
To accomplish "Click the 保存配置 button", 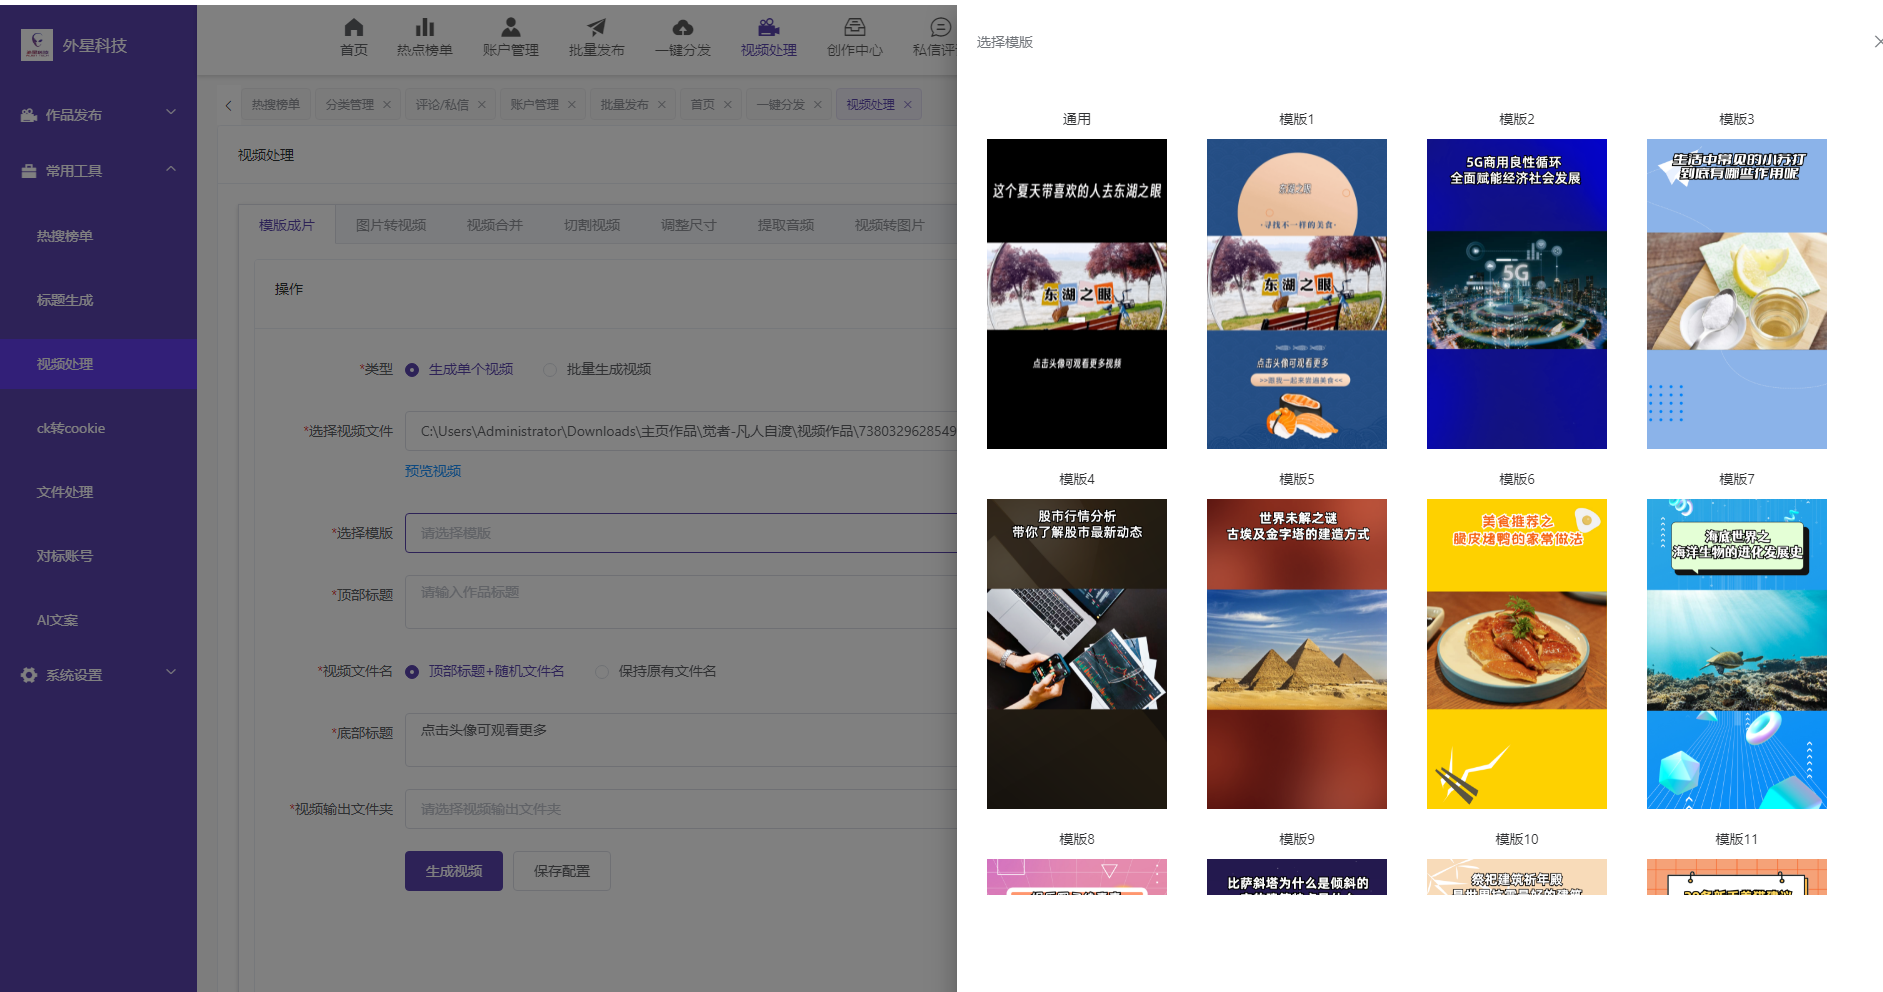I will 562,871.
